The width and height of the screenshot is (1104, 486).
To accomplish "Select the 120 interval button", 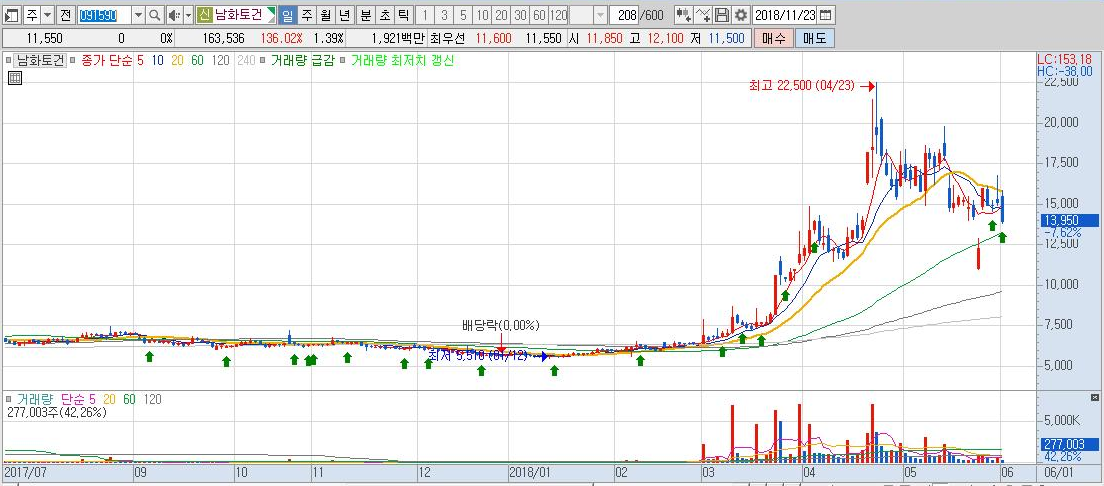I will [558, 15].
